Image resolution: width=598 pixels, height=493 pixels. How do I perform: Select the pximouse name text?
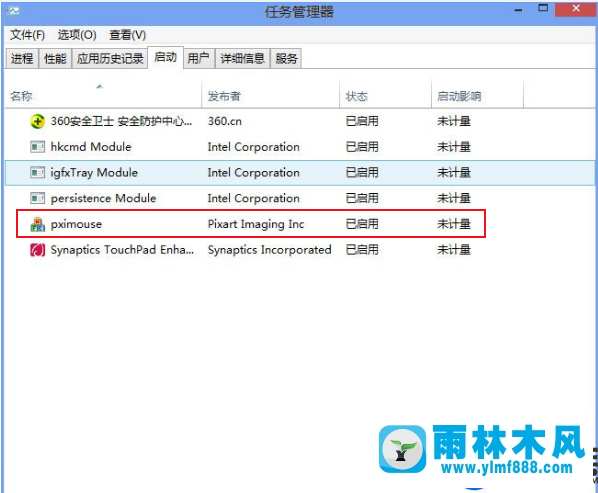coord(76,224)
